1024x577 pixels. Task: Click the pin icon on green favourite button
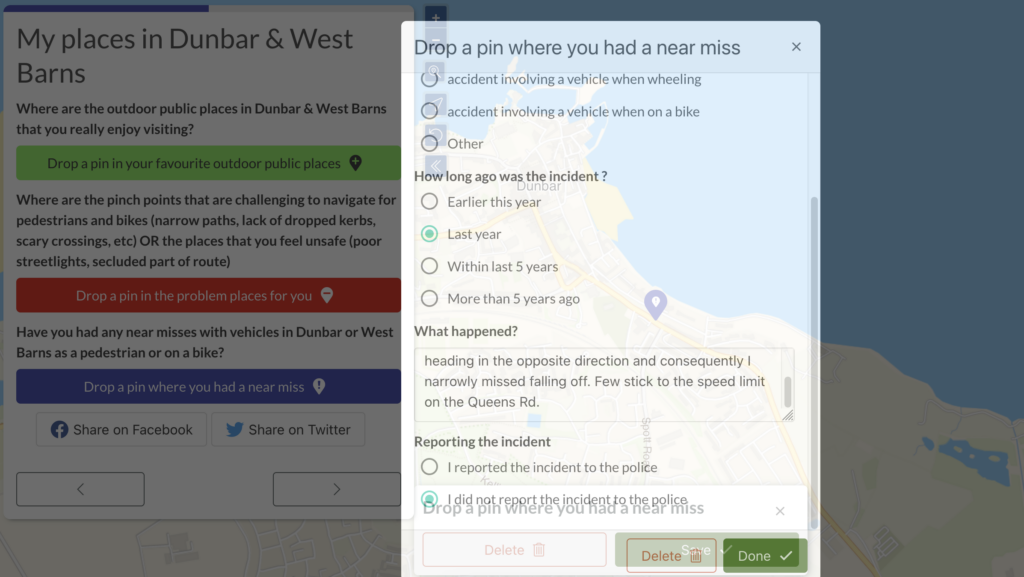[x=355, y=163]
